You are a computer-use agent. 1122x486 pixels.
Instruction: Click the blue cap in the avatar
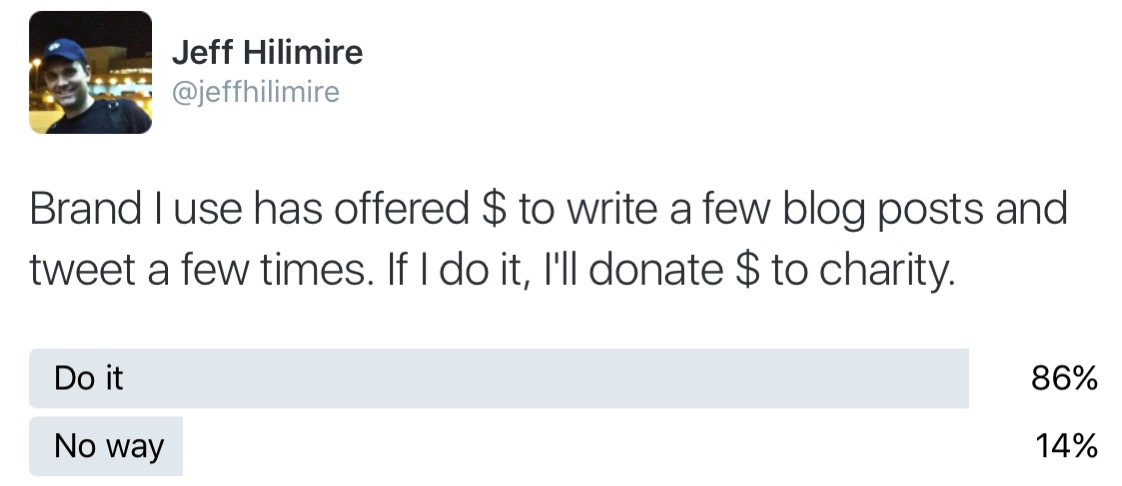(64, 53)
